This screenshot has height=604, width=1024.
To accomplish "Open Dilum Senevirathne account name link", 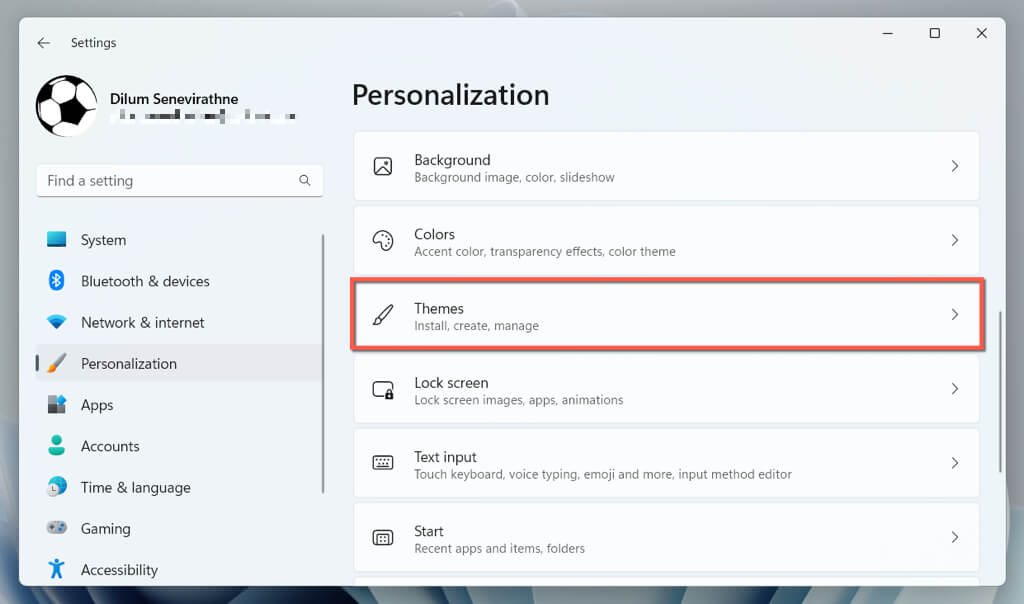I will click(174, 99).
